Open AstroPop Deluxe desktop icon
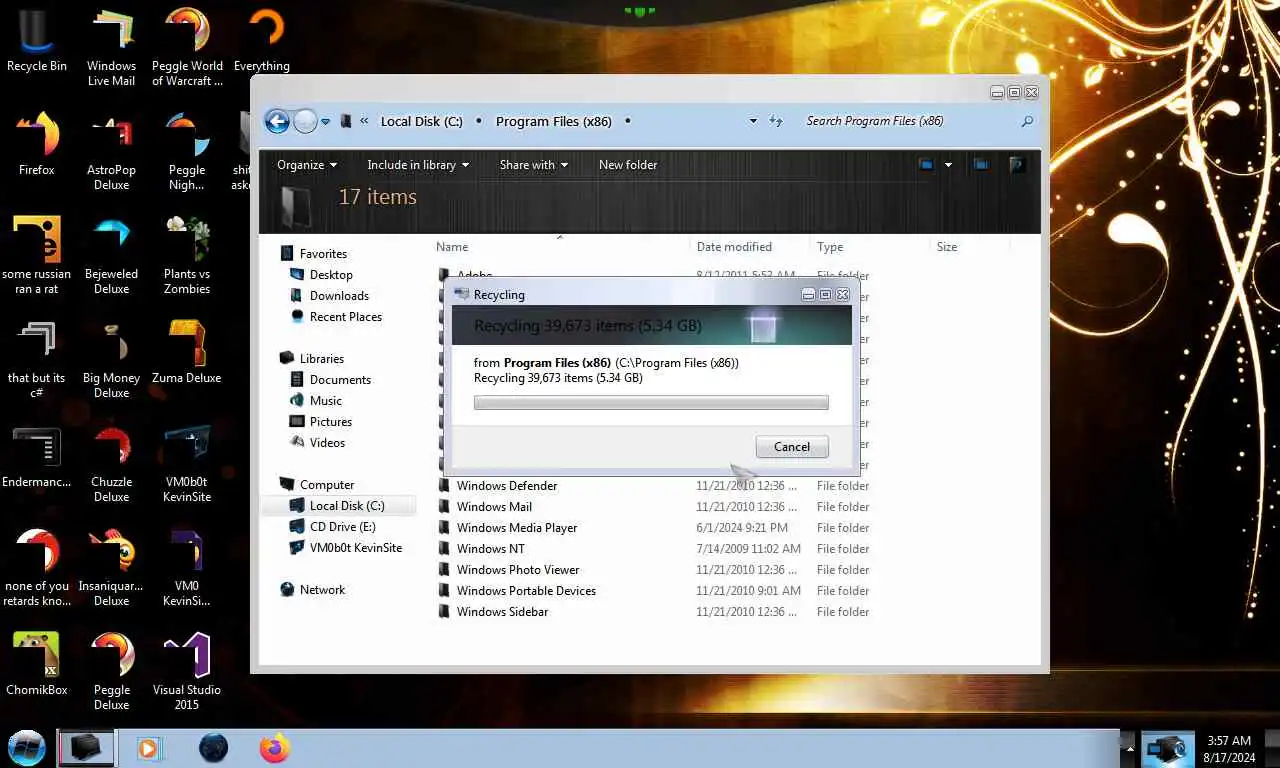This screenshot has height=768, width=1280. [111, 152]
